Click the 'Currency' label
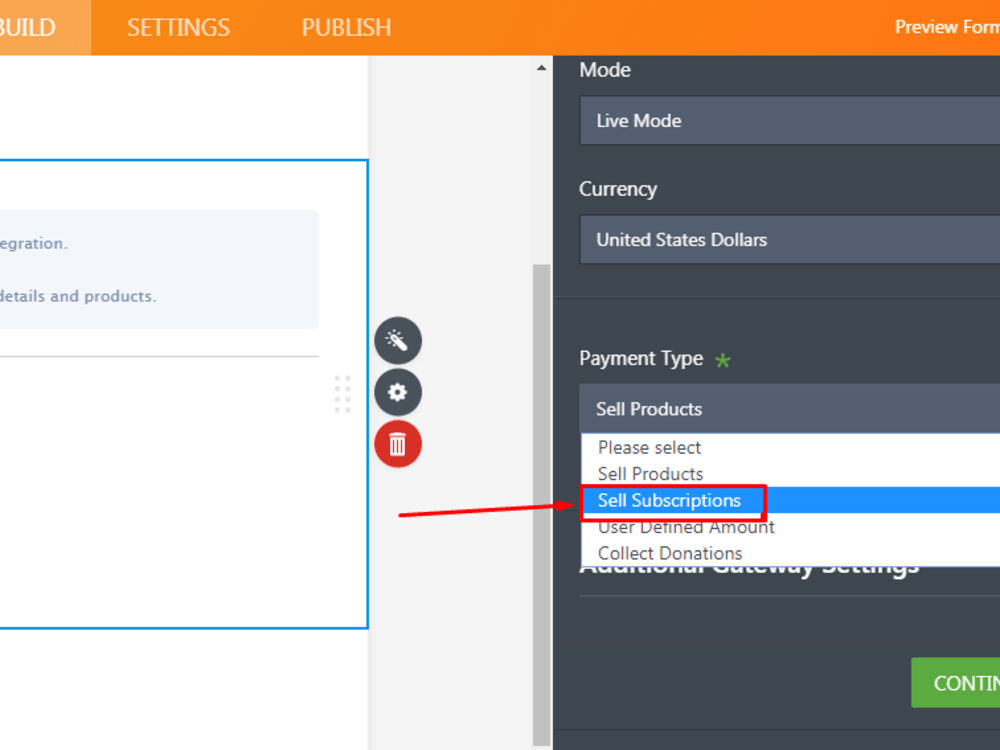 tap(618, 189)
